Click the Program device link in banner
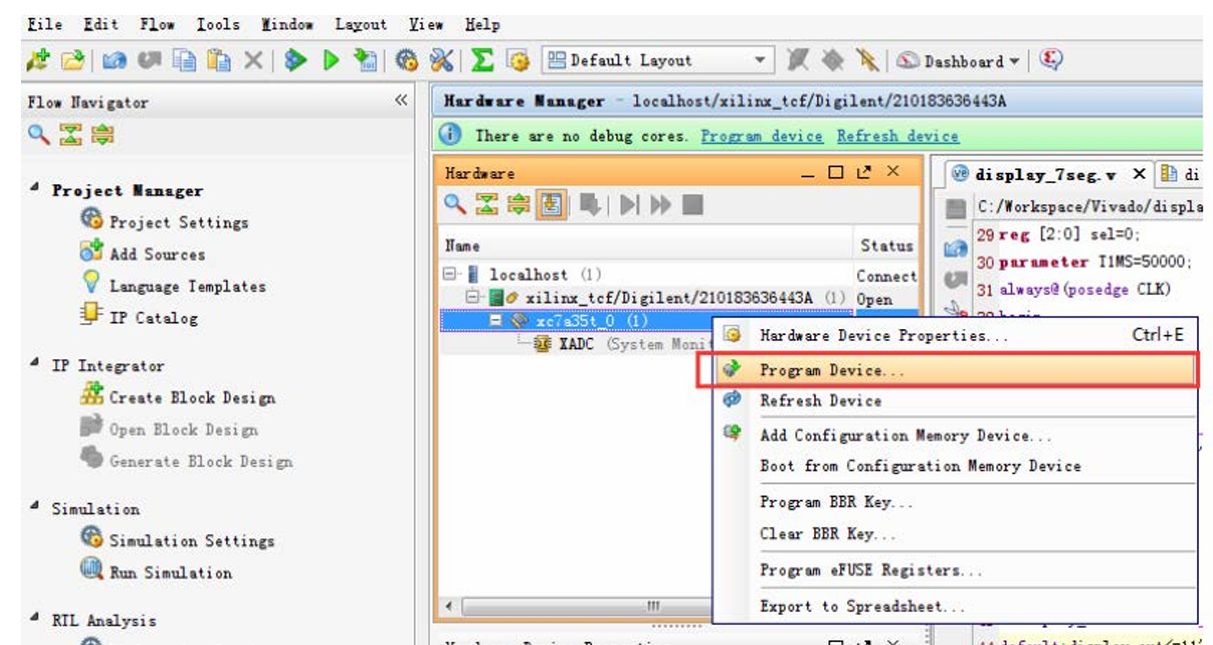The width and height of the screenshot is (1213, 645). (762, 136)
